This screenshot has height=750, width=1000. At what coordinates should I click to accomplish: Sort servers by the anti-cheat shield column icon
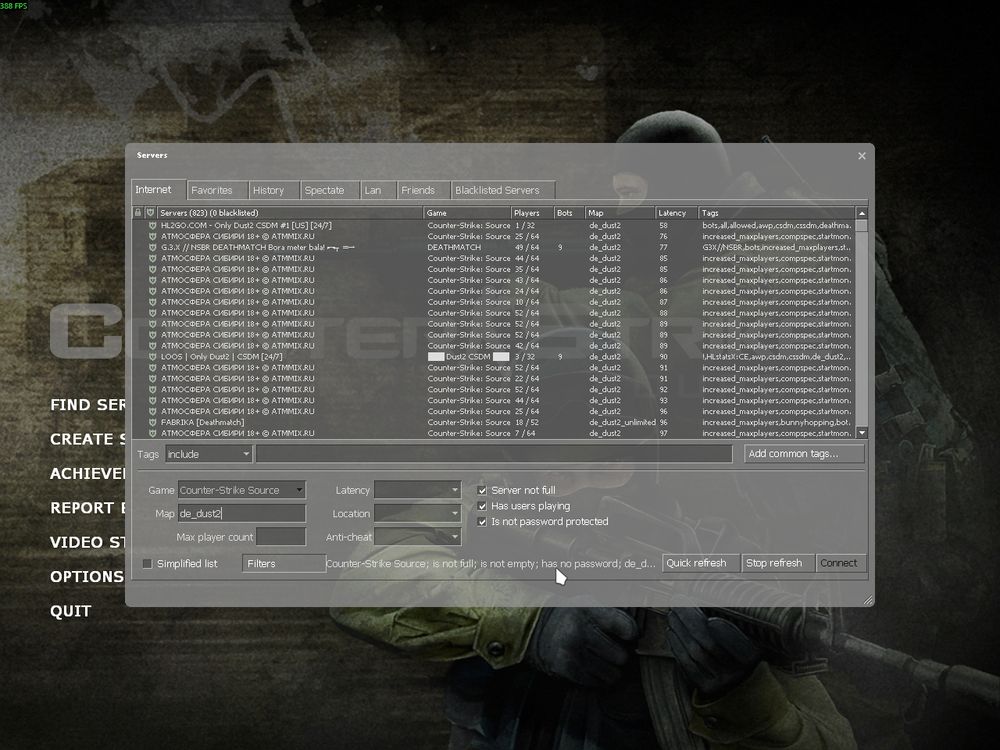pos(151,212)
